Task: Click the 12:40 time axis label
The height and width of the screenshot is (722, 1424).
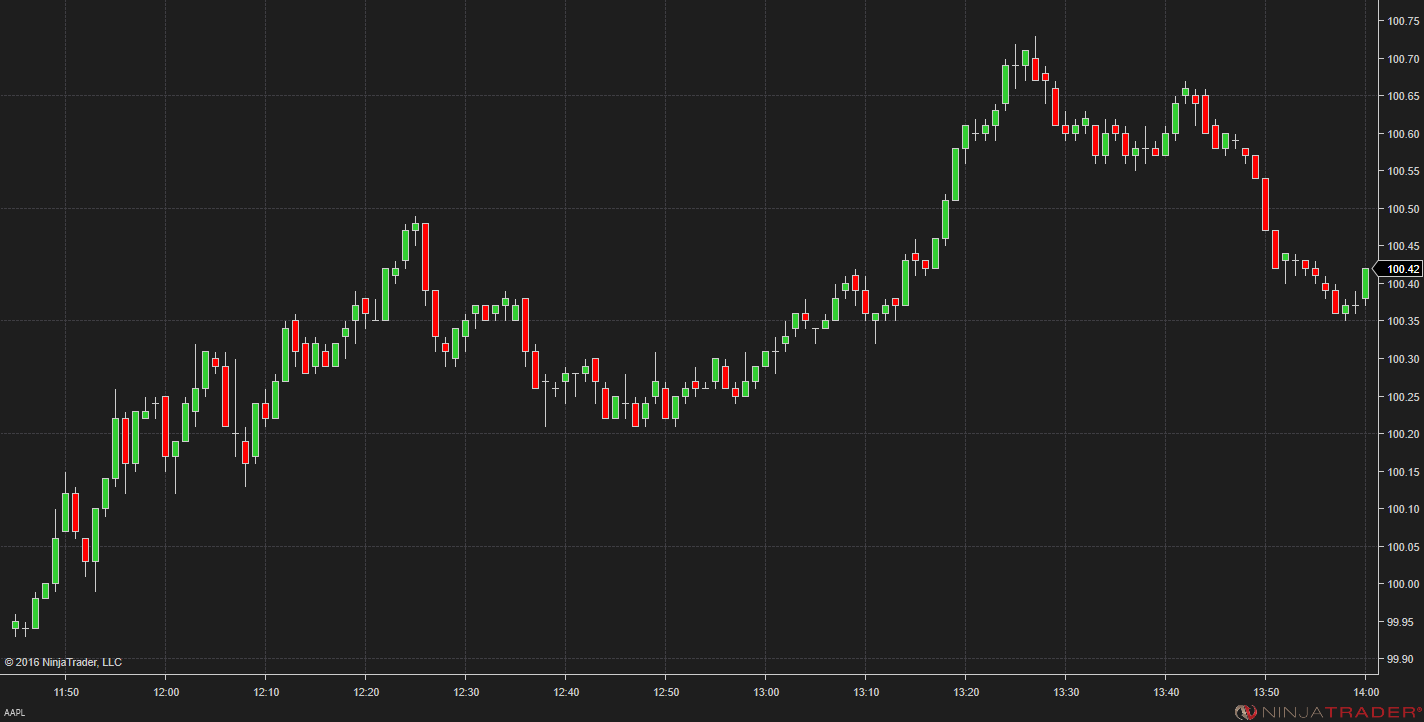Action: (566, 692)
